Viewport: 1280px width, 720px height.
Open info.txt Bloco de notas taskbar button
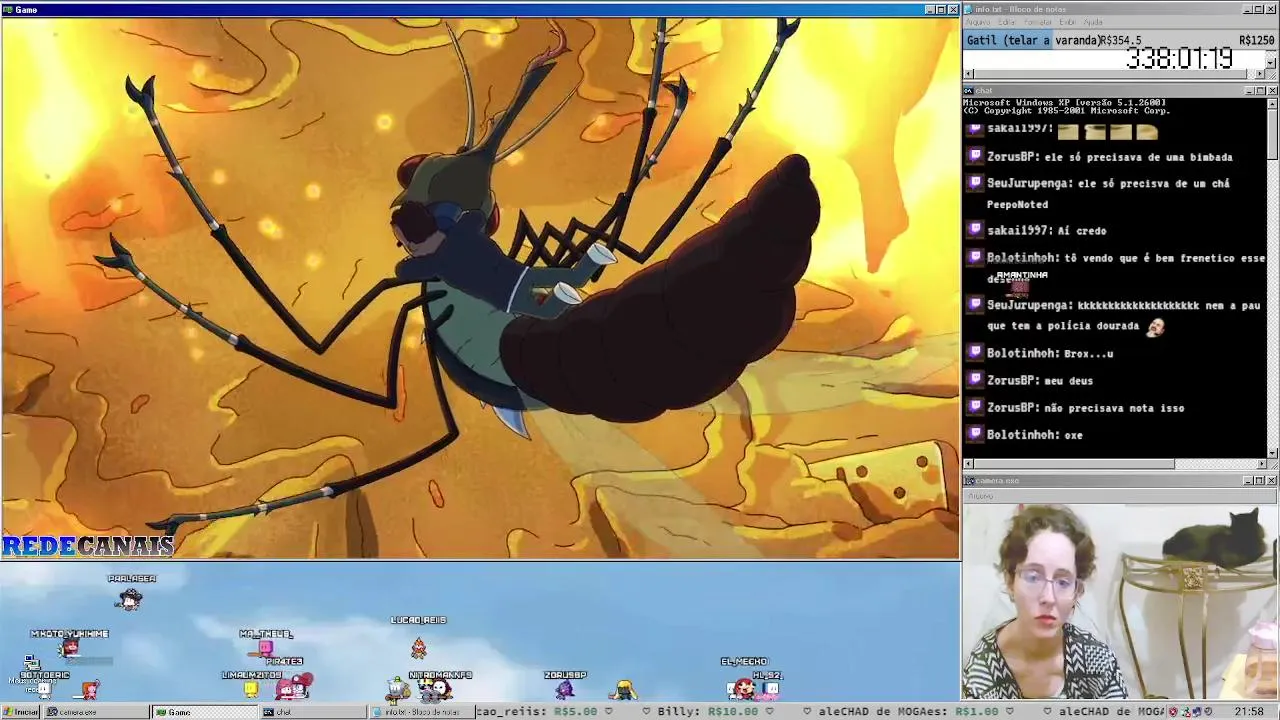click(421, 712)
